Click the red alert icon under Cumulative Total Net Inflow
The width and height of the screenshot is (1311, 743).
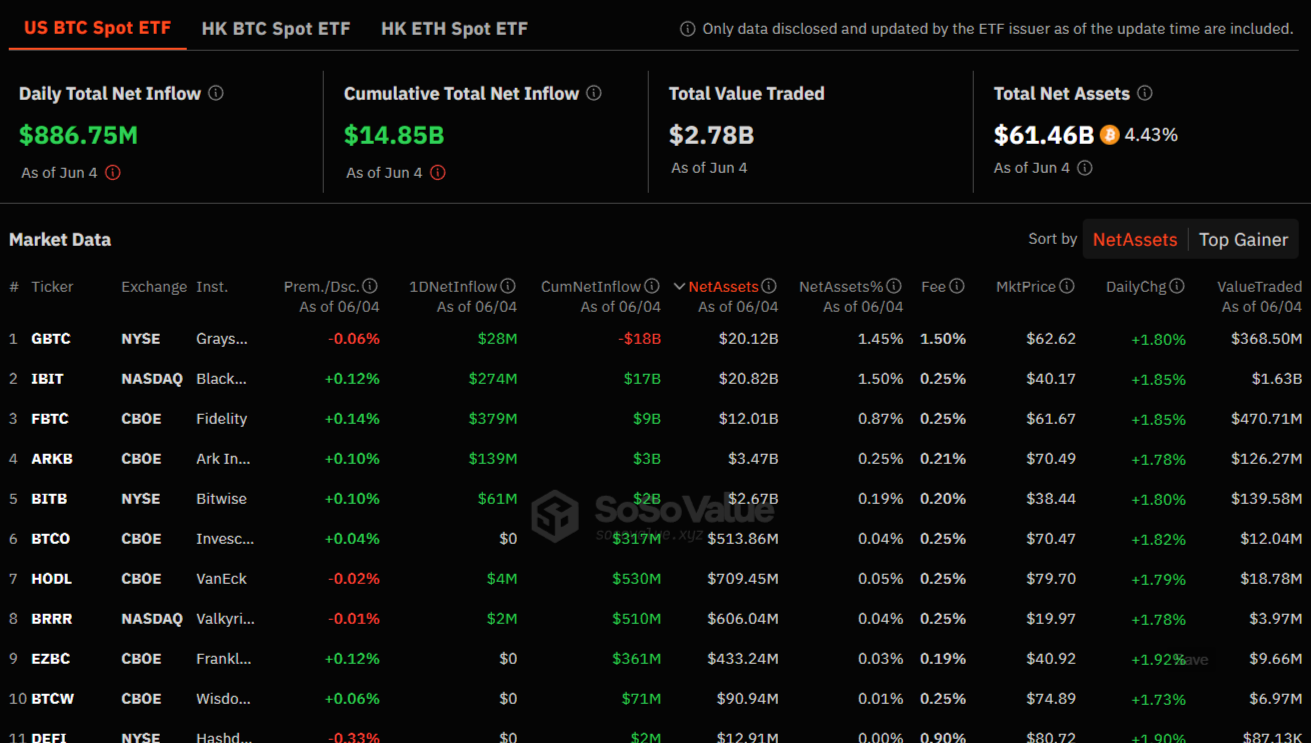coord(438,173)
